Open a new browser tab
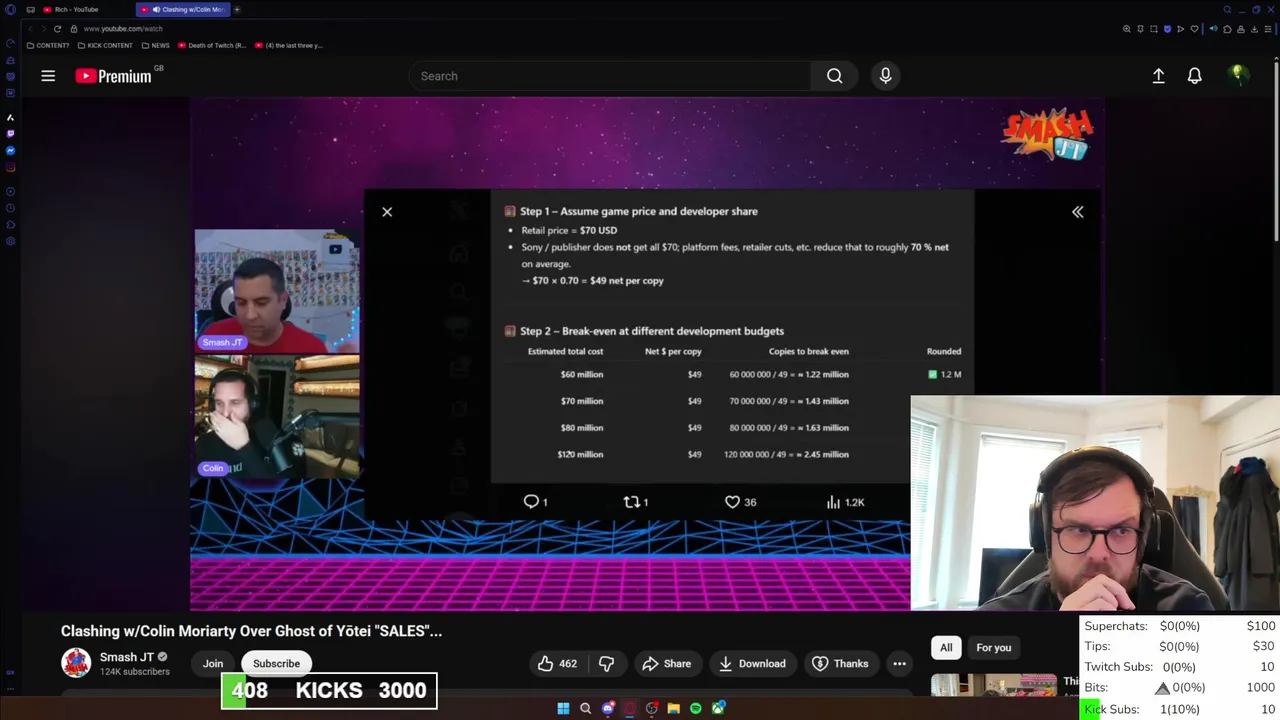The width and height of the screenshot is (1280, 720). pyautogui.click(x=237, y=9)
